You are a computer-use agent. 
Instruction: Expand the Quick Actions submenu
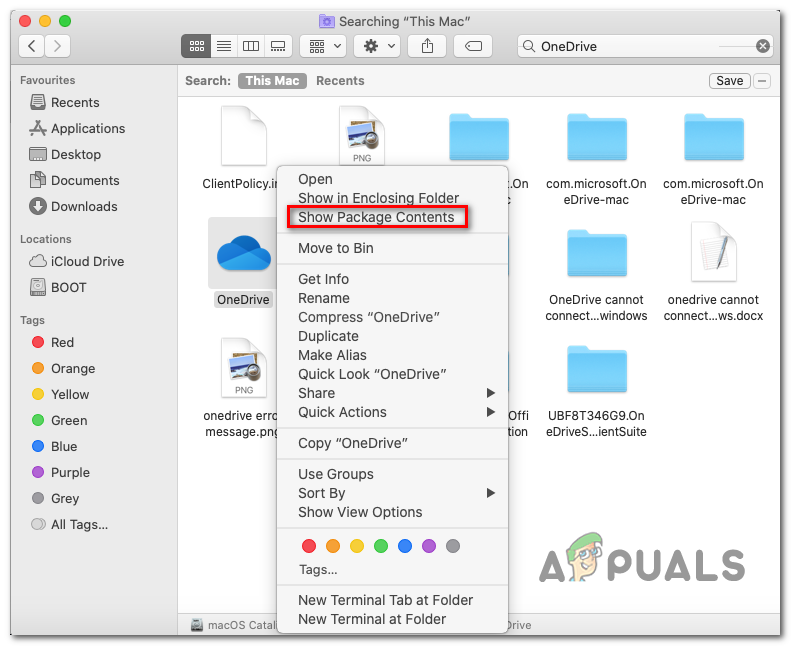point(392,413)
